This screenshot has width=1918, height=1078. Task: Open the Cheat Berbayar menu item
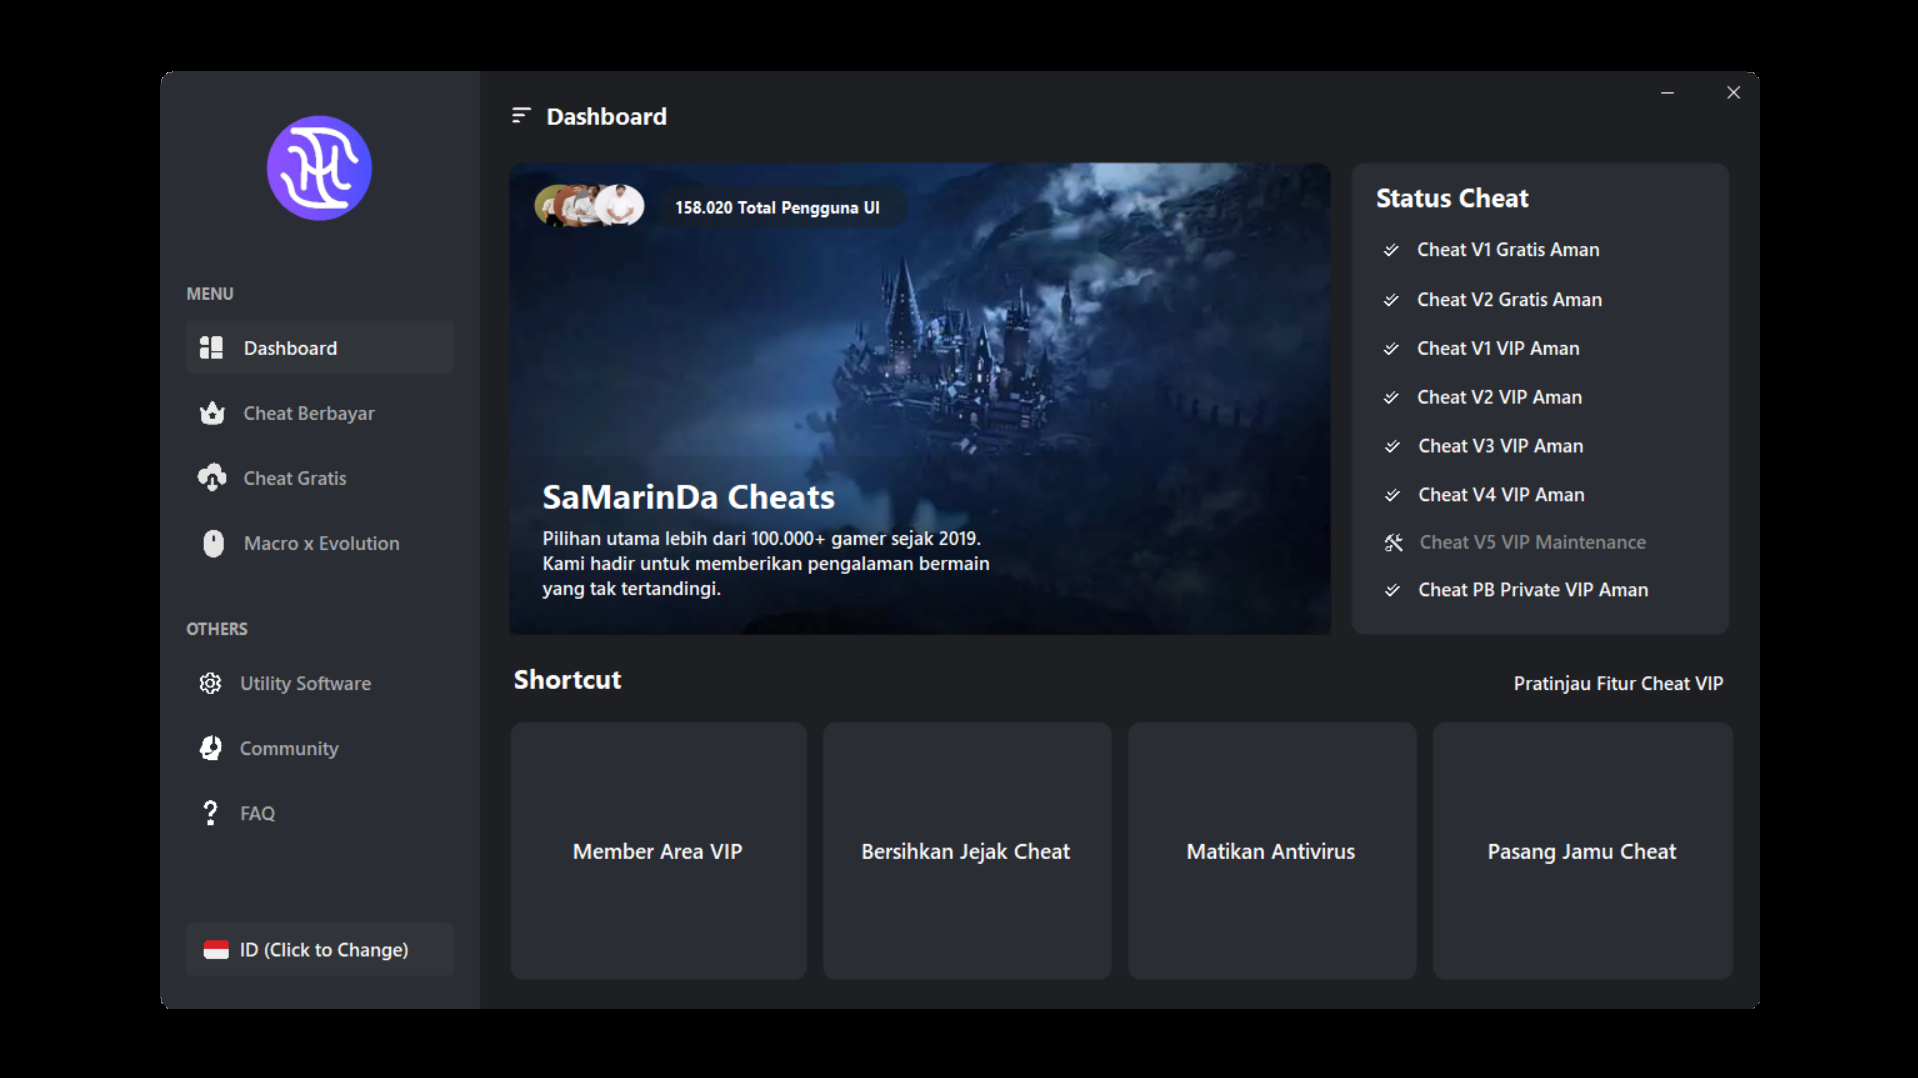click(309, 413)
